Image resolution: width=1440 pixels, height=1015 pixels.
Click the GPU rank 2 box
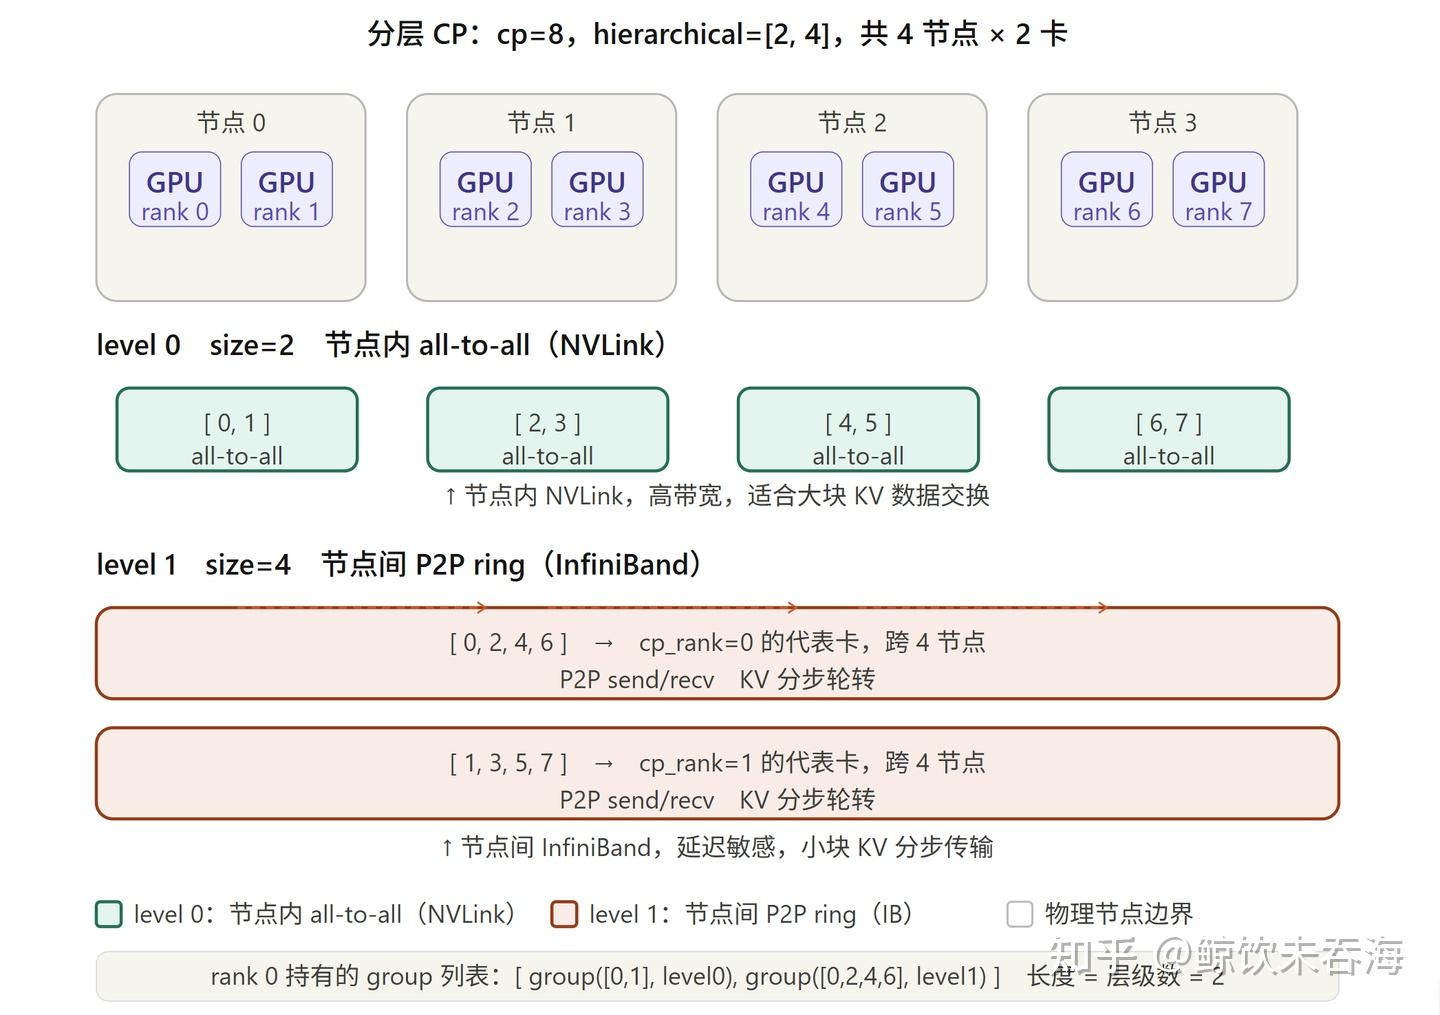(486, 189)
